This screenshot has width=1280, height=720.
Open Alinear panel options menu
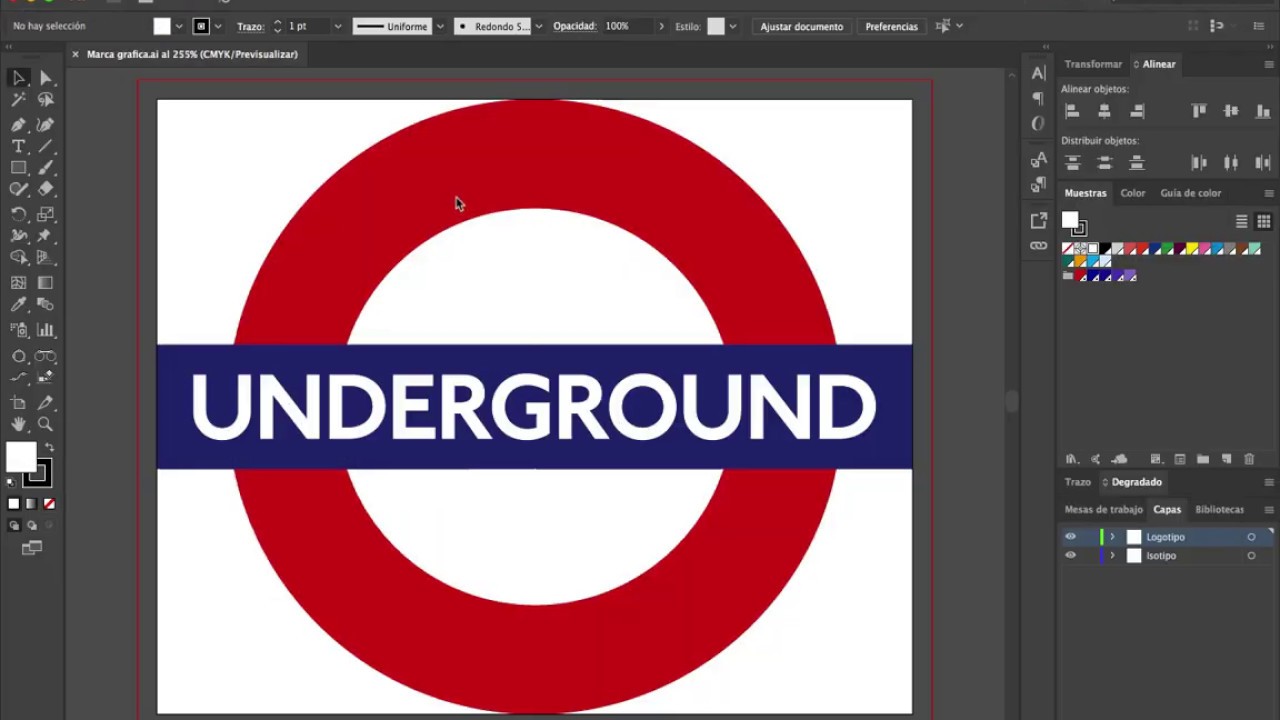1269,64
